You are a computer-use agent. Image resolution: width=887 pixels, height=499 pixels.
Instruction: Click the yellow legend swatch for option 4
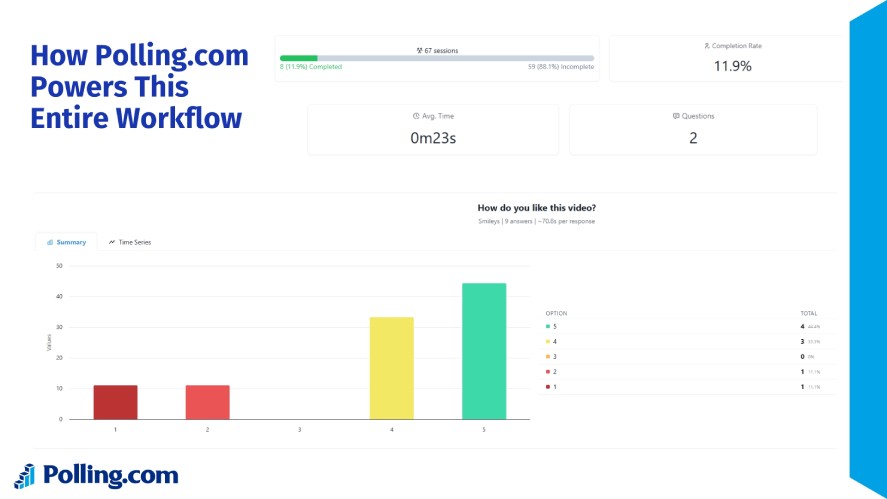548,342
